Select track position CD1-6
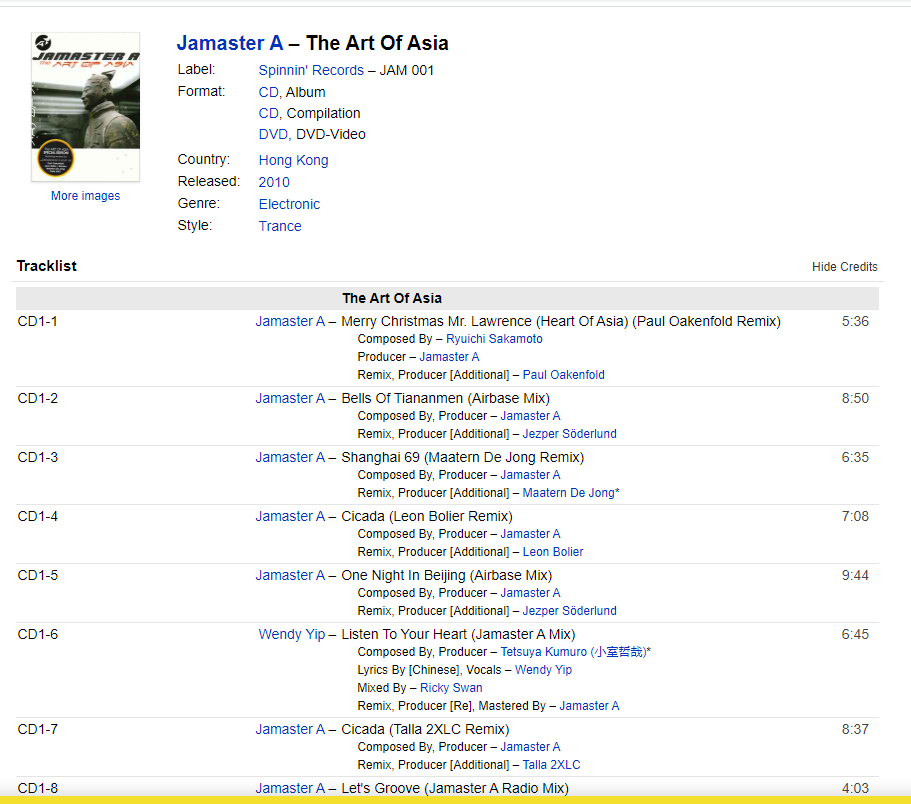 click(38, 634)
